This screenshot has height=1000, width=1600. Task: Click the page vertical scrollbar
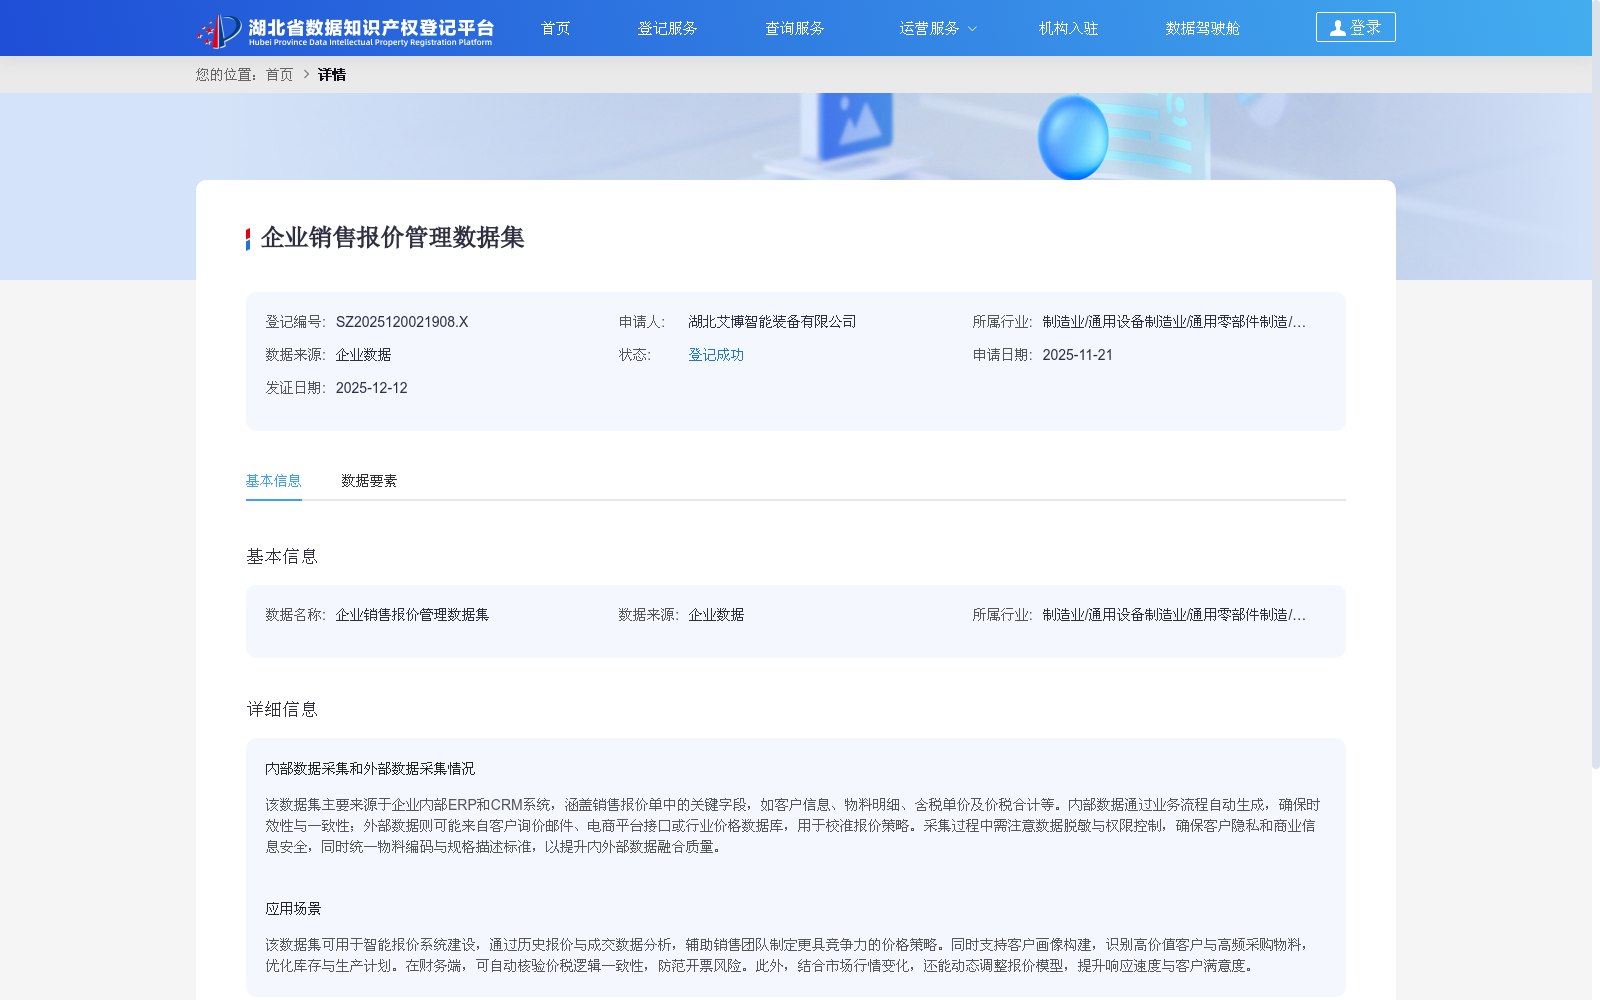pyautogui.click(x=1596, y=385)
